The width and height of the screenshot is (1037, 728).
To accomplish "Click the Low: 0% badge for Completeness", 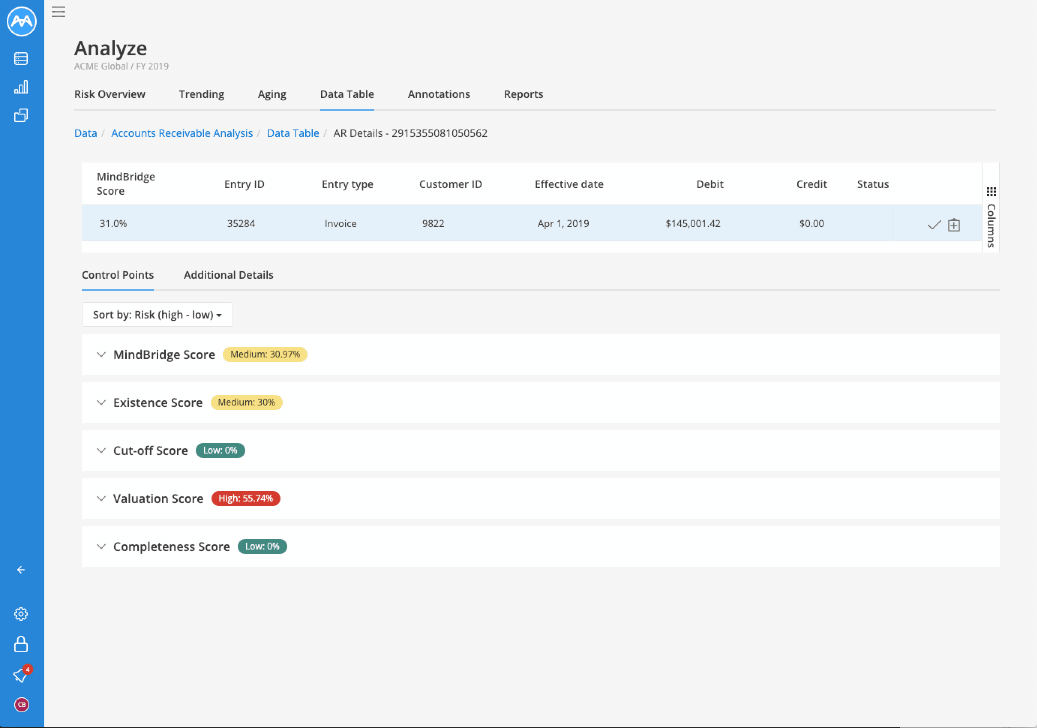I will click(x=262, y=546).
